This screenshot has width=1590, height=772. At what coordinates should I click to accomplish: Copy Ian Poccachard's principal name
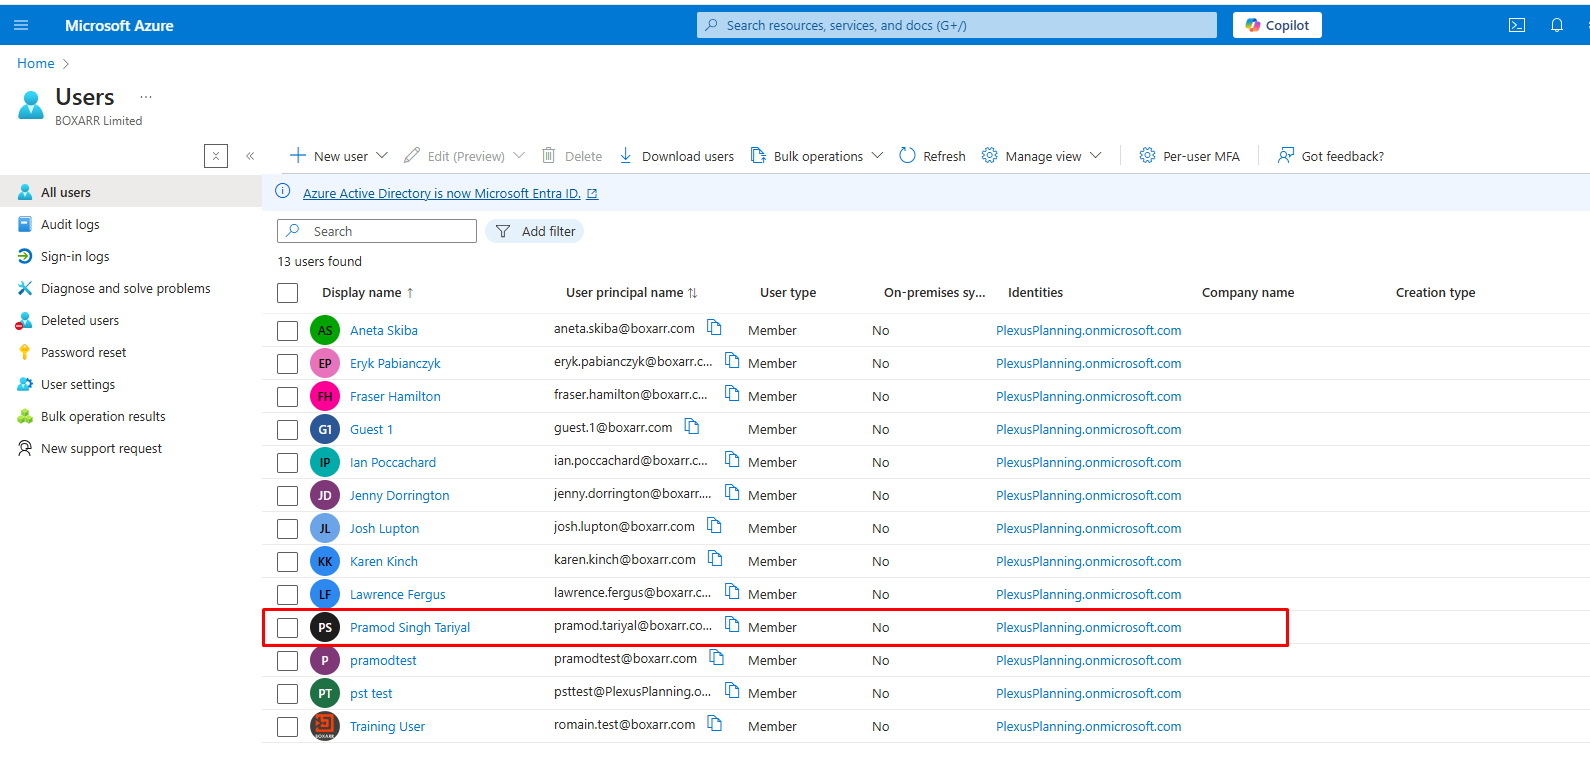(x=732, y=459)
